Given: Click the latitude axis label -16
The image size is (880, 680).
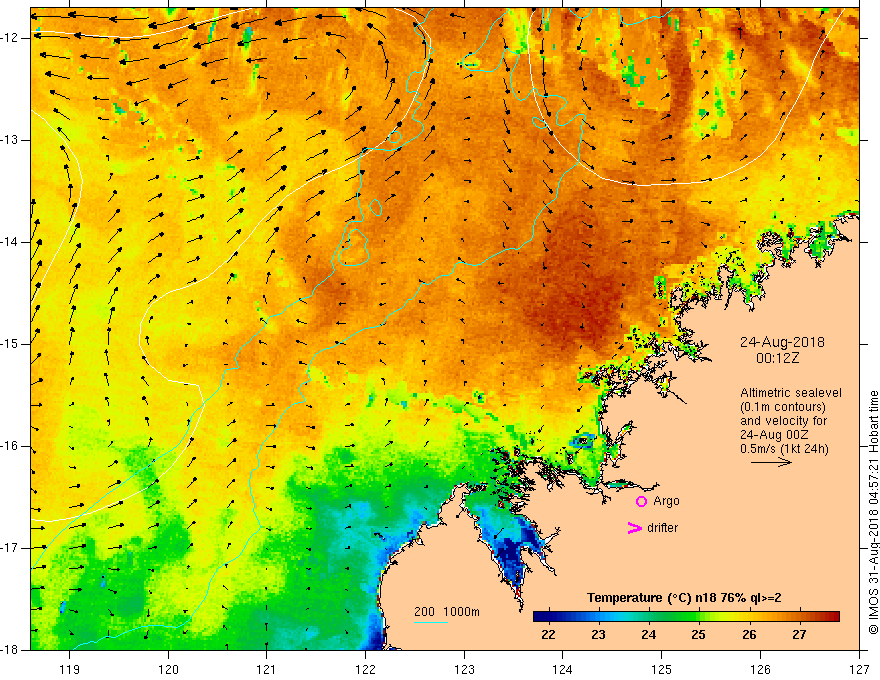Looking at the screenshot, I should [x=10, y=446].
